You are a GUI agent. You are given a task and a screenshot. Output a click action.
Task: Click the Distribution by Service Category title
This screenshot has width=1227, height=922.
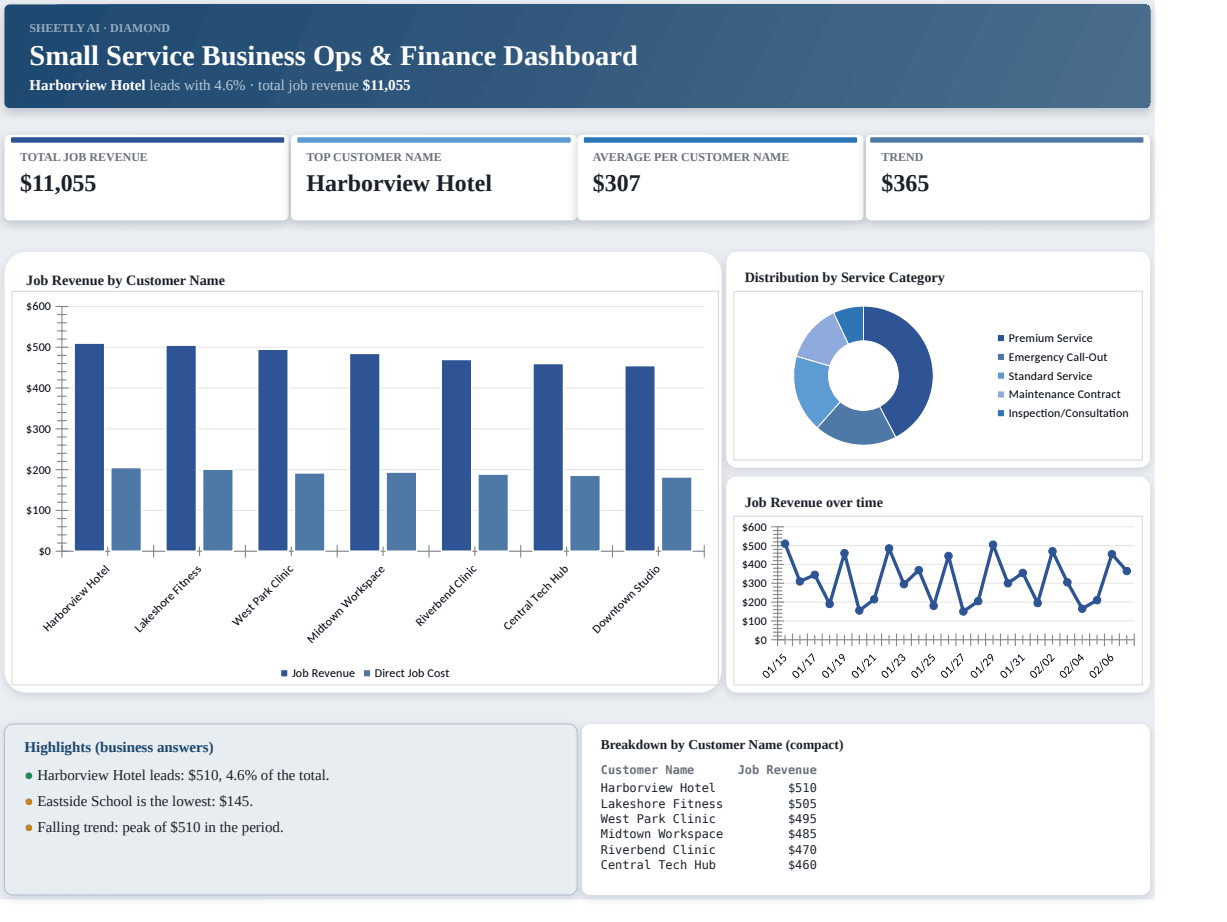pyautogui.click(x=844, y=277)
